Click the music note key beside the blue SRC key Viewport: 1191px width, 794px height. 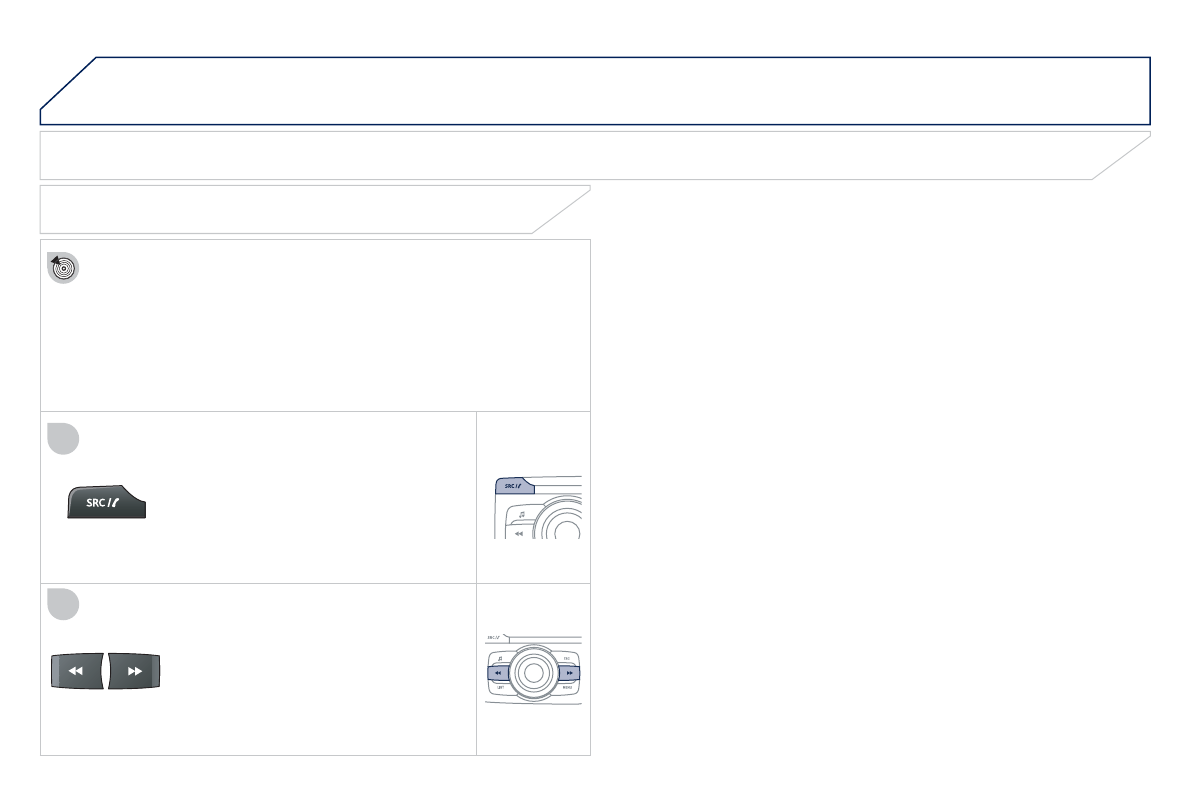tap(521, 515)
